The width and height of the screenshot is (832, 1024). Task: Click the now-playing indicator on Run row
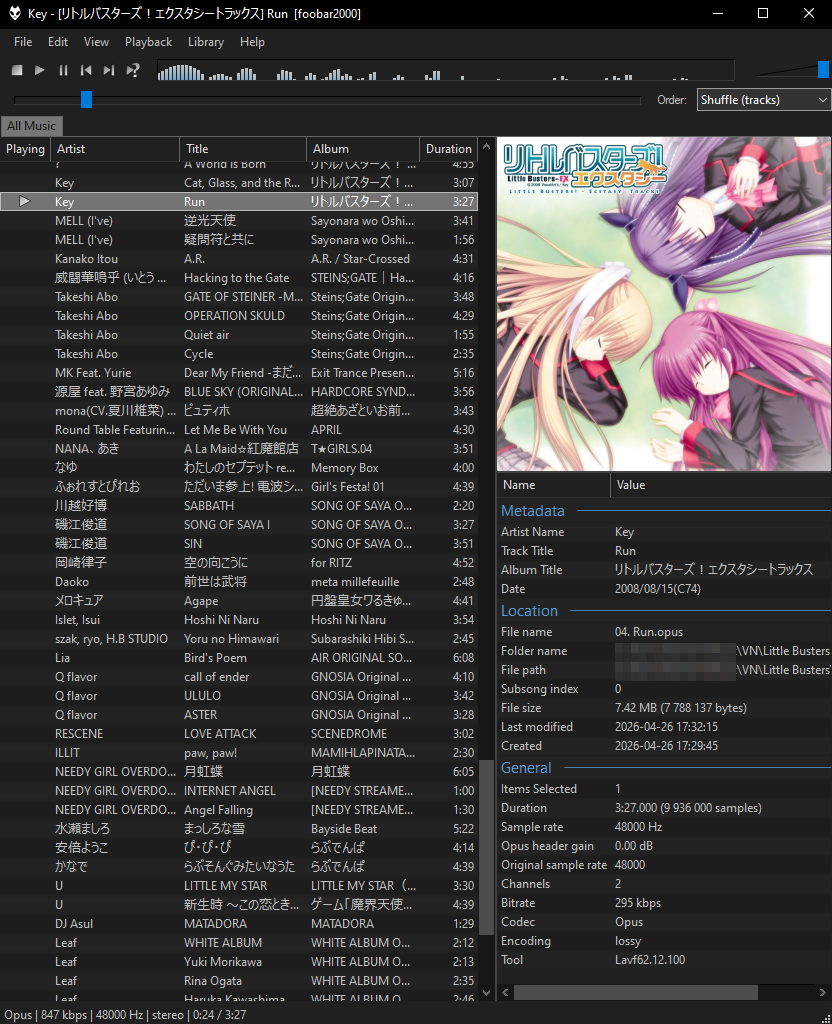(25, 201)
